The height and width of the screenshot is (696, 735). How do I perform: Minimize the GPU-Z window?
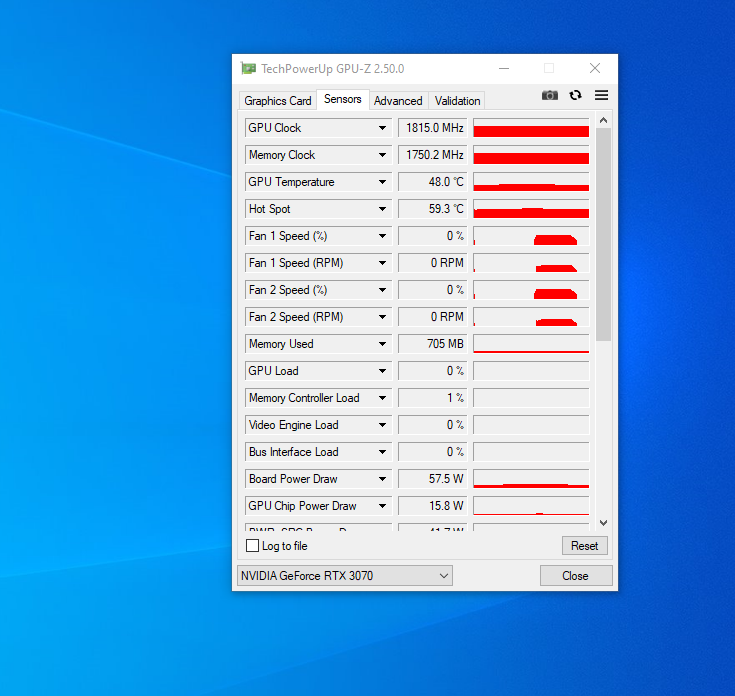pos(504,68)
